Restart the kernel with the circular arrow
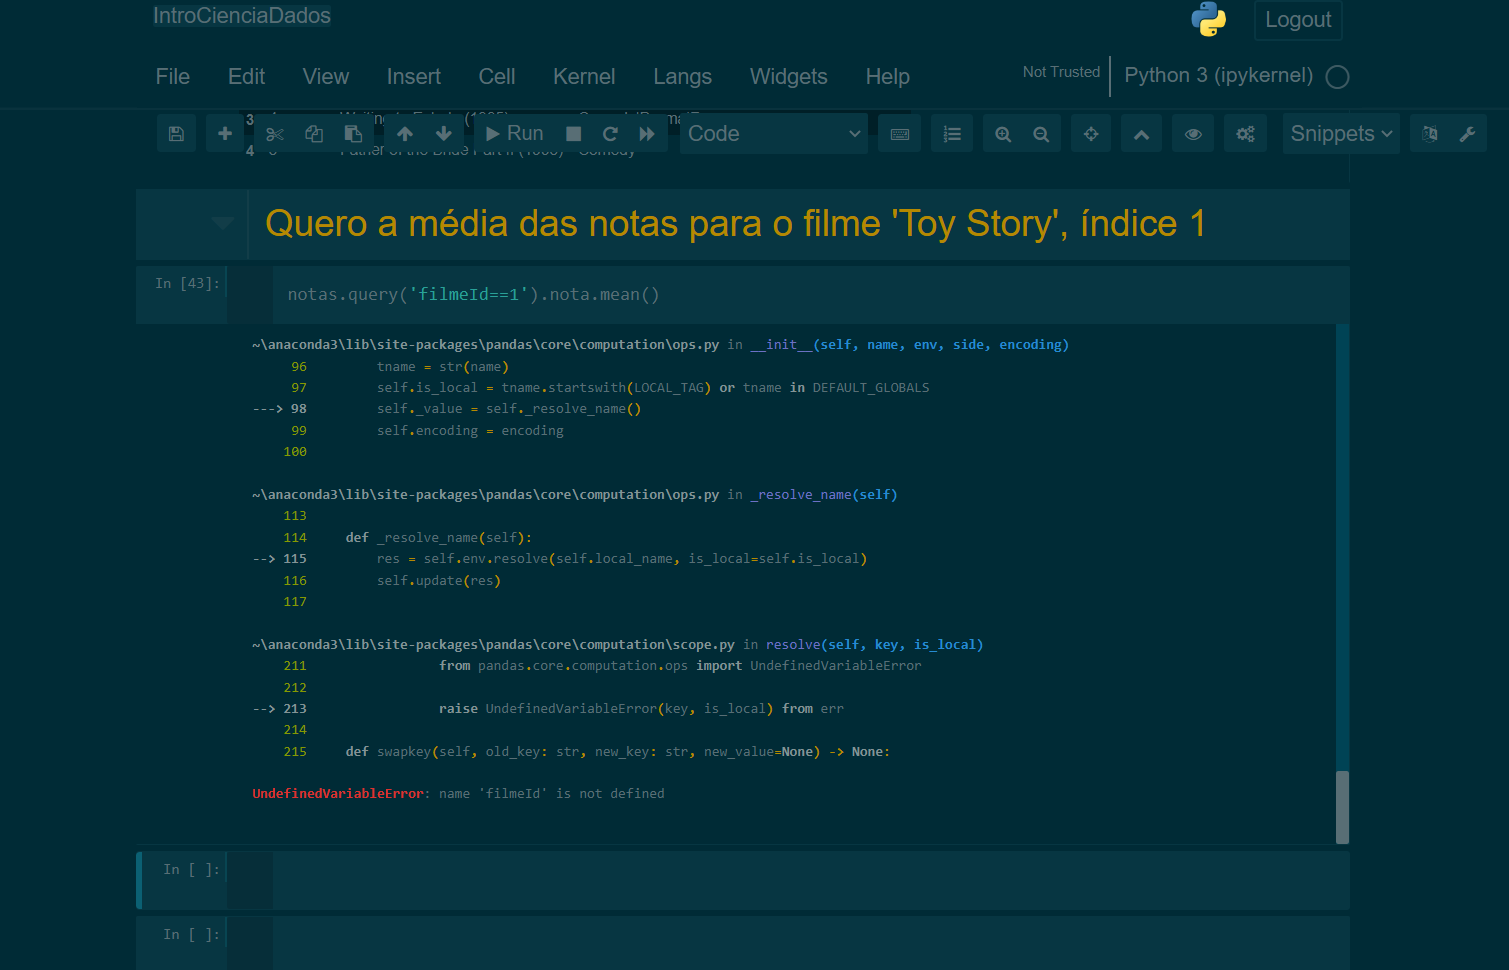The height and width of the screenshot is (970, 1509). coord(610,134)
